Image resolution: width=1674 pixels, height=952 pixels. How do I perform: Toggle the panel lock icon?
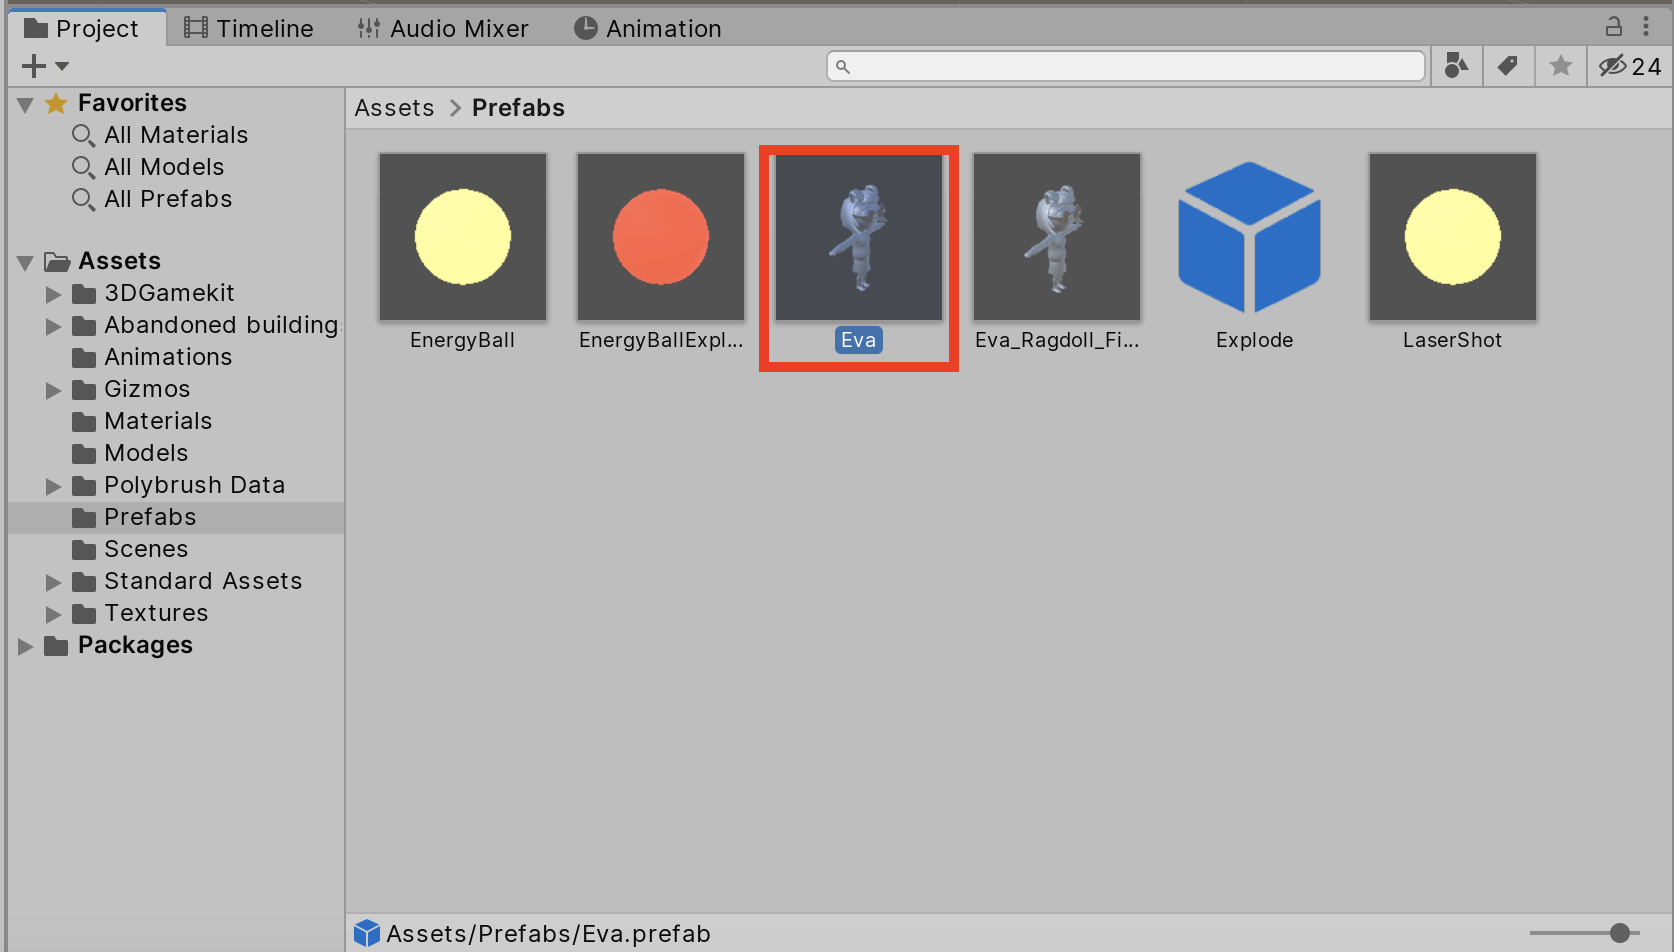[1613, 26]
